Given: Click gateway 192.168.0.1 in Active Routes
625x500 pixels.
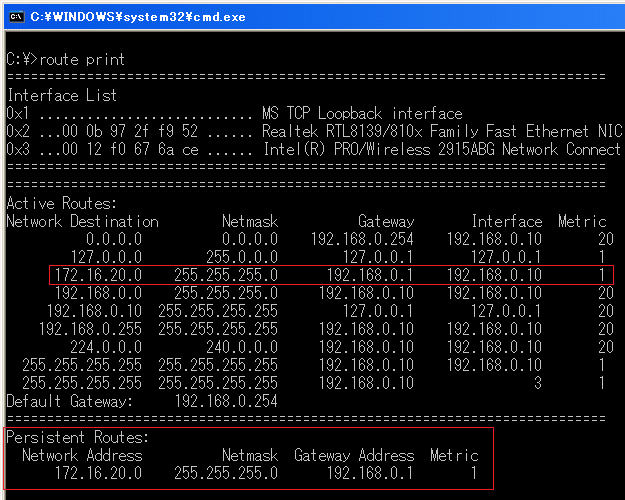Looking at the screenshot, I should pyautogui.click(x=370, y=275).
